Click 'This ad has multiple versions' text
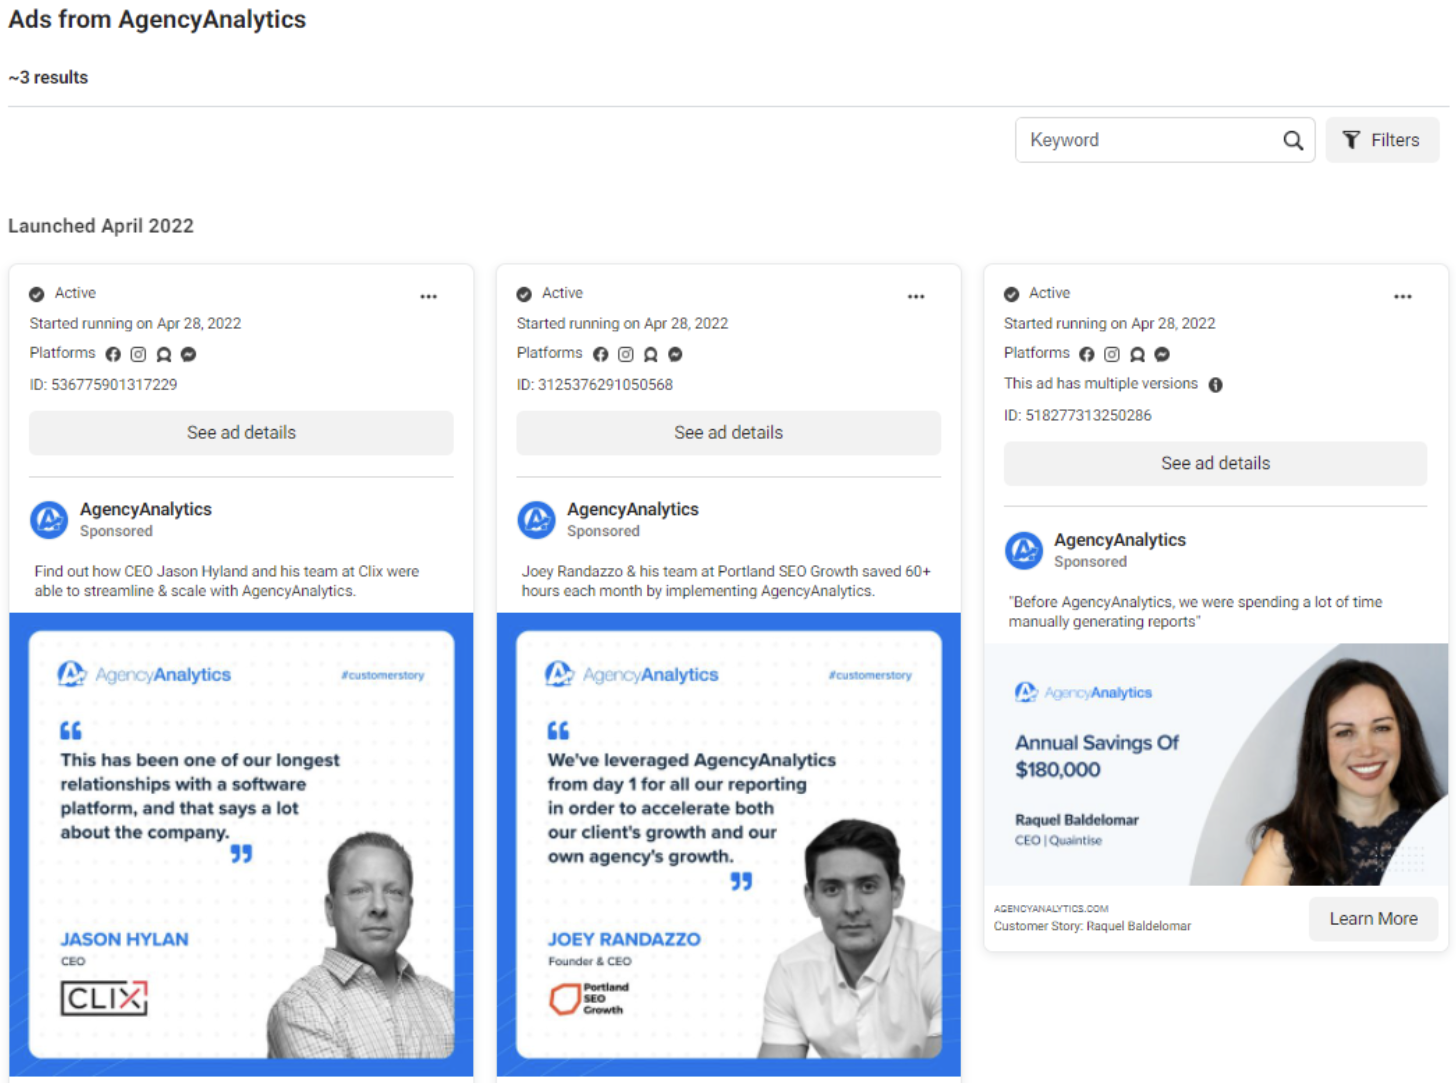Screen dimensions: 1456x1084 click(1101, 384)
